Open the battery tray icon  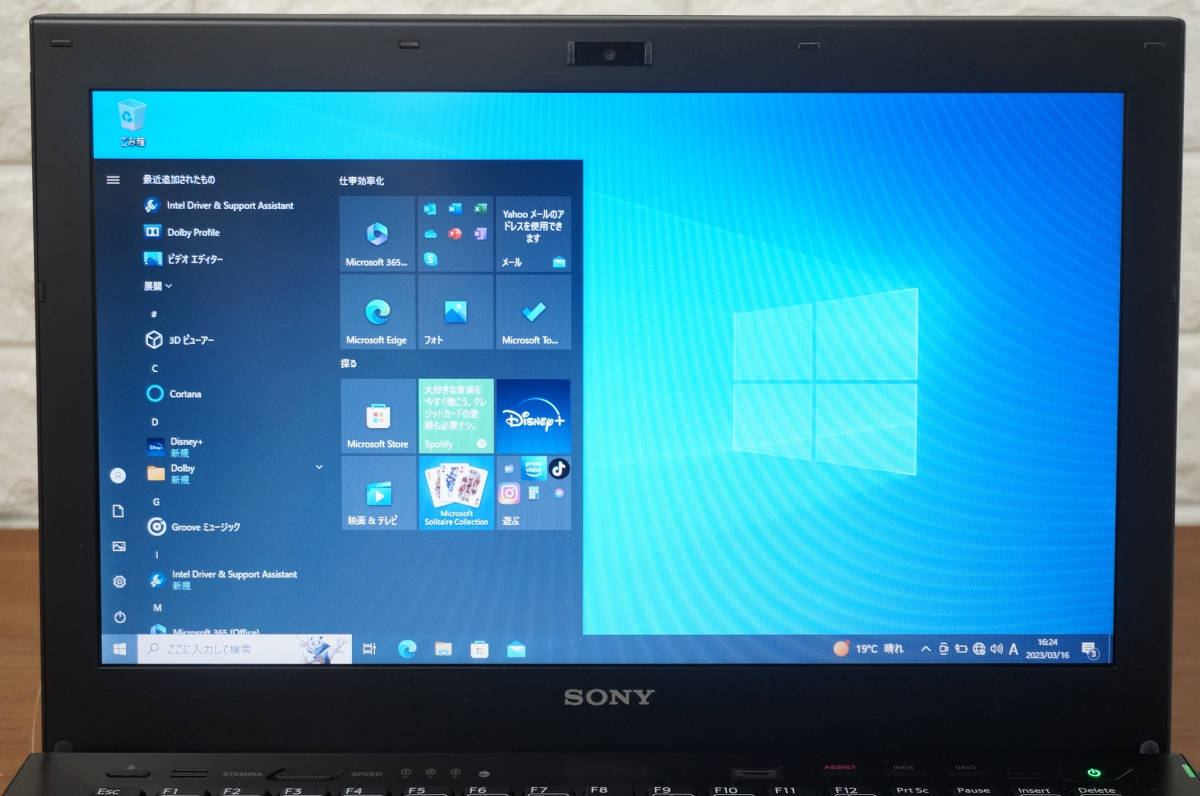(x=960, y=649)
